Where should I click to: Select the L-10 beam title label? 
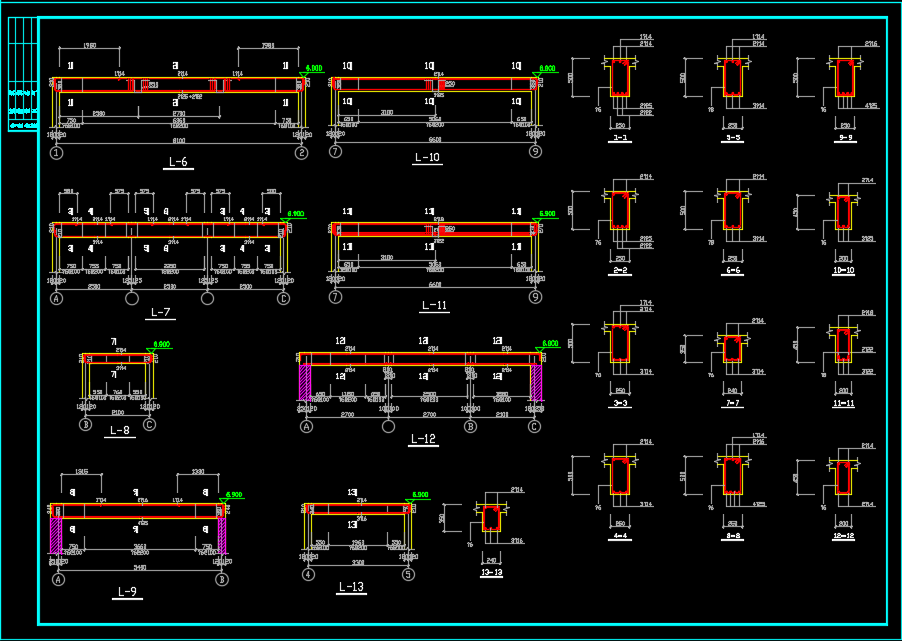(427, 157)
